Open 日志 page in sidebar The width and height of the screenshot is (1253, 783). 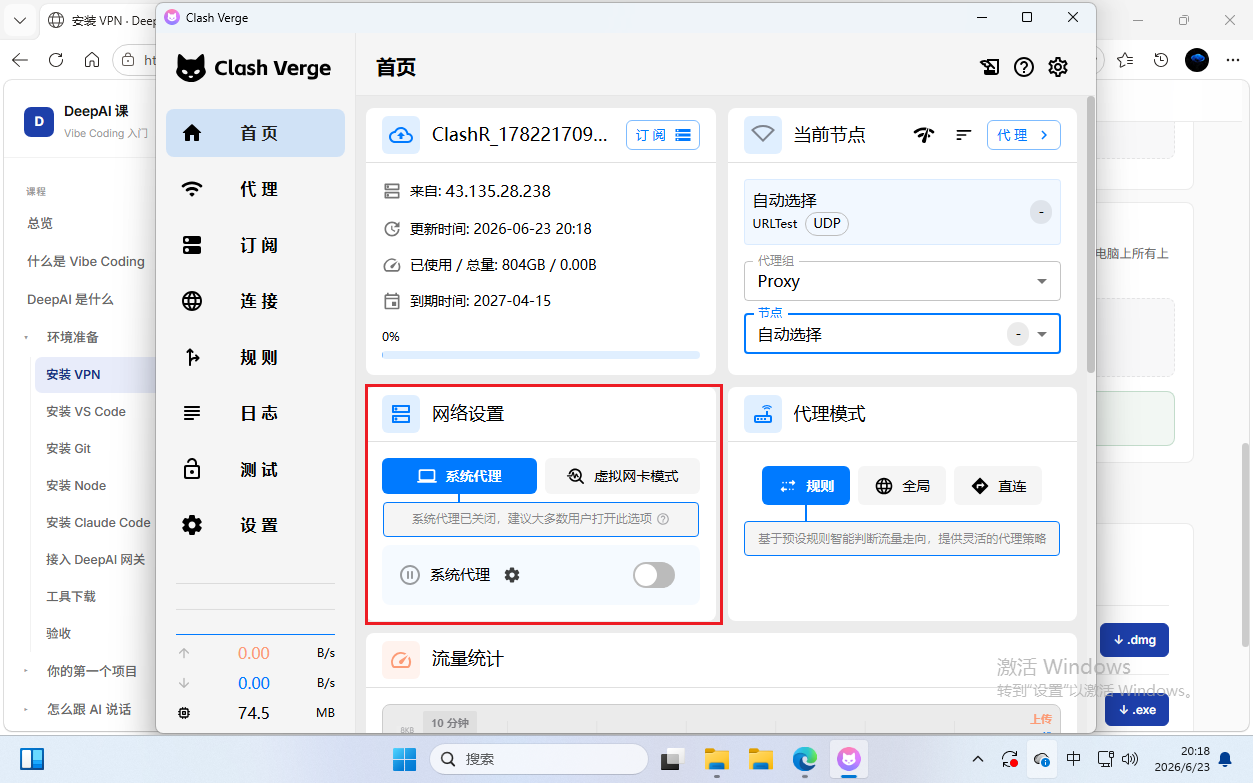coord(255,413)
